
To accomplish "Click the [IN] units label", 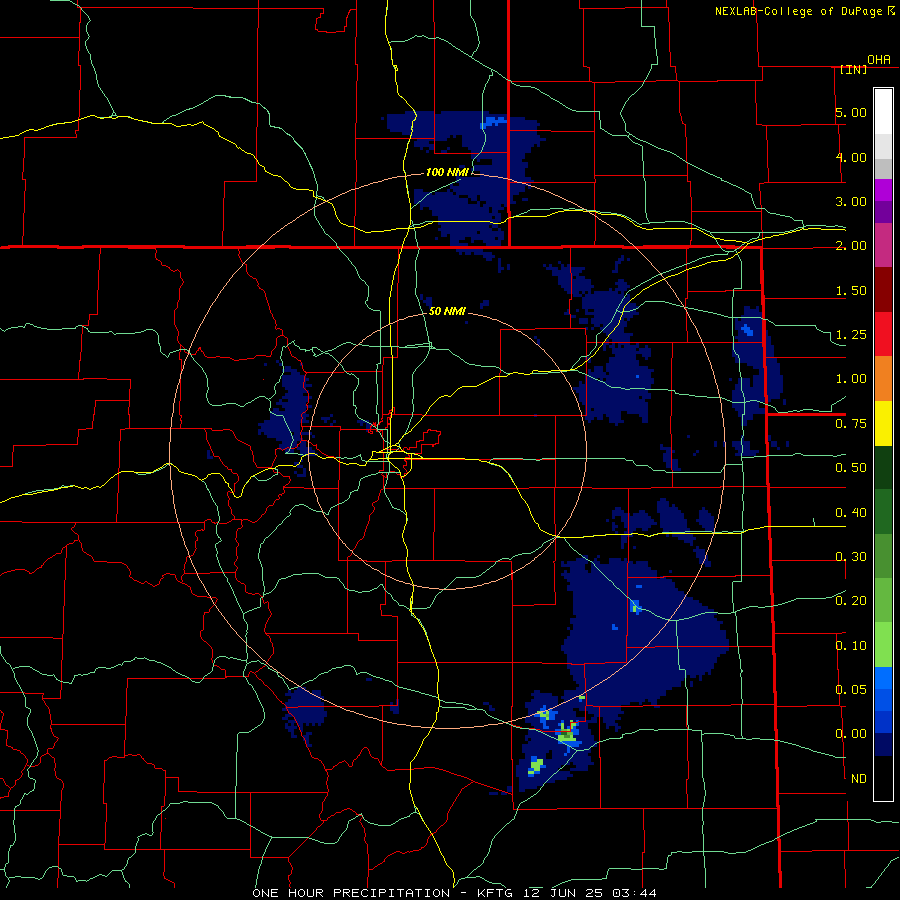I will click(x=853, y=69).
